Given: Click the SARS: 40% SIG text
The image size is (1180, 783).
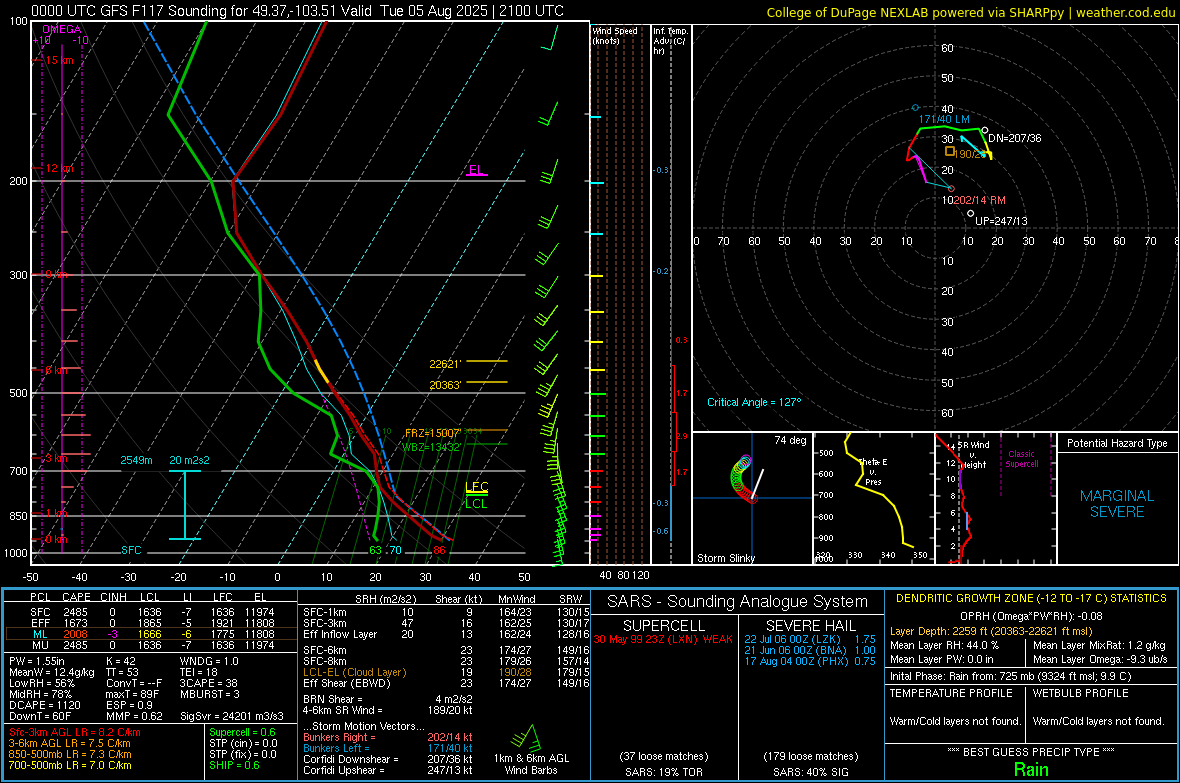Looking at the screenshot, I should (810, 772).
